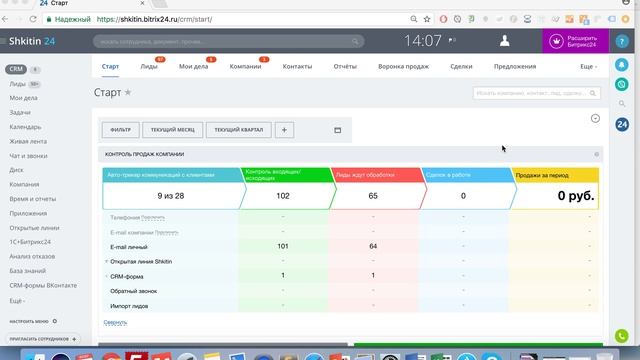640x360 pixels.
Task: Open the circular settings menu icon
Action: 595,118
